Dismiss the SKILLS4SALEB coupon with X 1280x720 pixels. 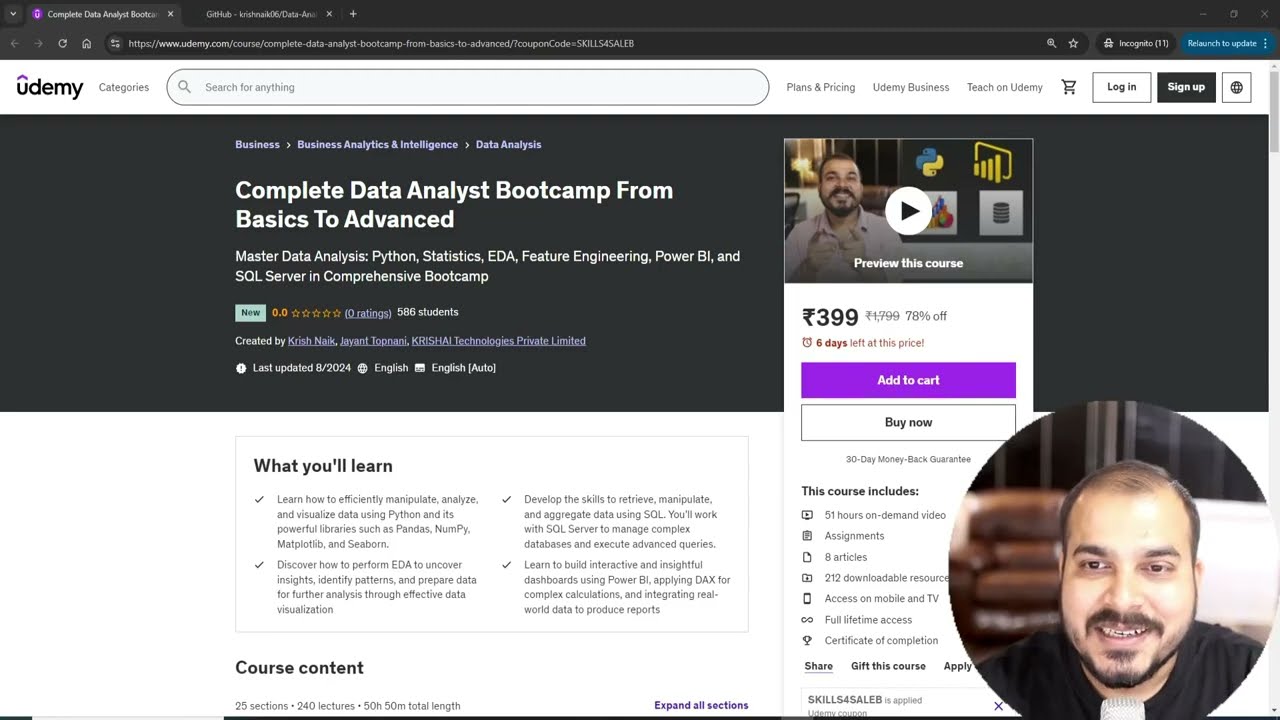[998, 706]
